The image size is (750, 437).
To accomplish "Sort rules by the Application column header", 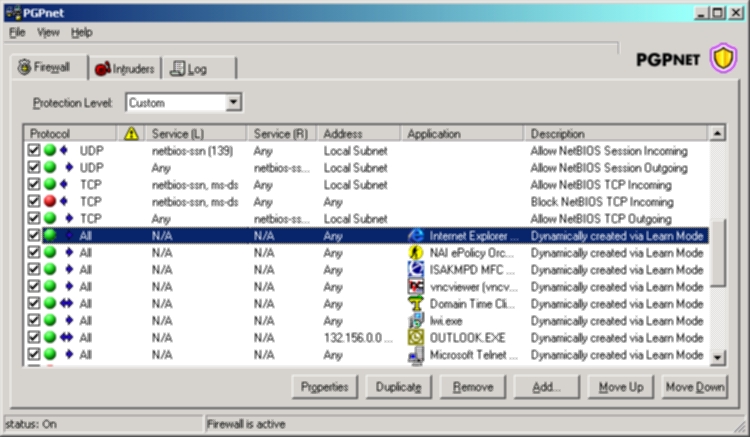I will [462, 133].
